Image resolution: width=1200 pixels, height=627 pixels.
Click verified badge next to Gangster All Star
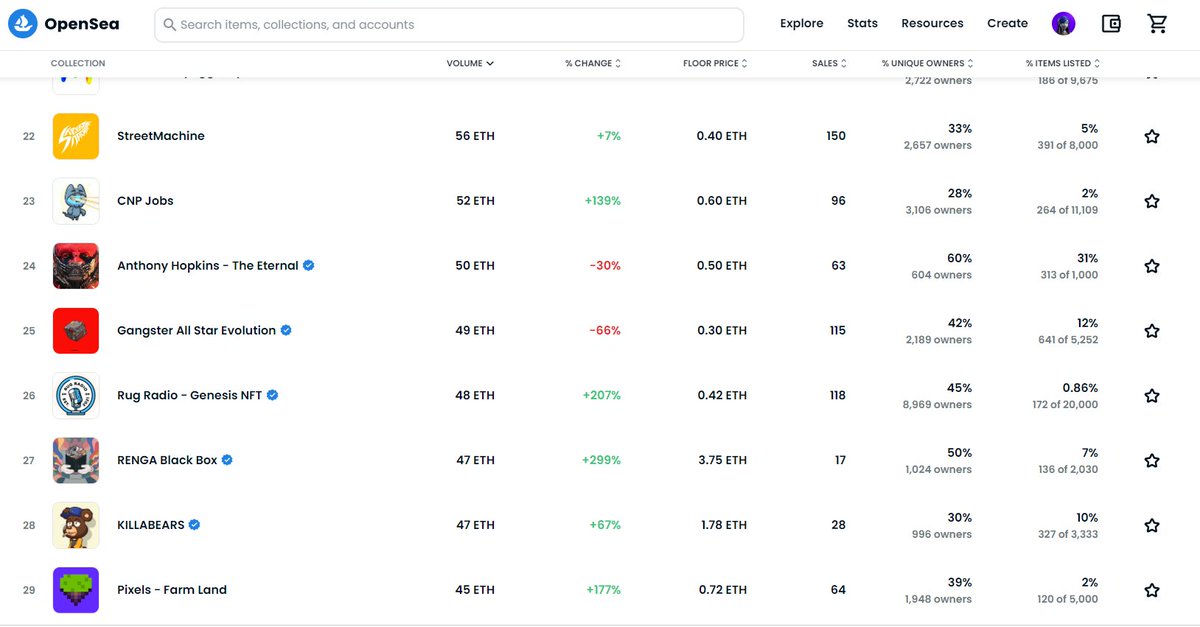(x=286, y=330)
